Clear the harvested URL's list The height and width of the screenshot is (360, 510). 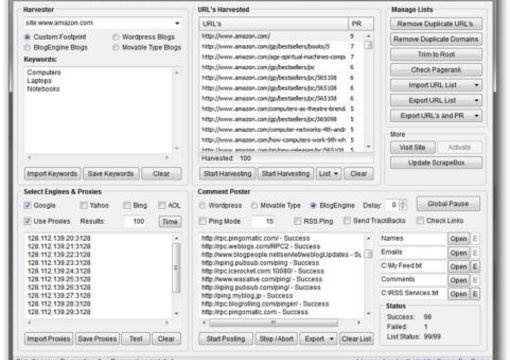coord(359,174)
